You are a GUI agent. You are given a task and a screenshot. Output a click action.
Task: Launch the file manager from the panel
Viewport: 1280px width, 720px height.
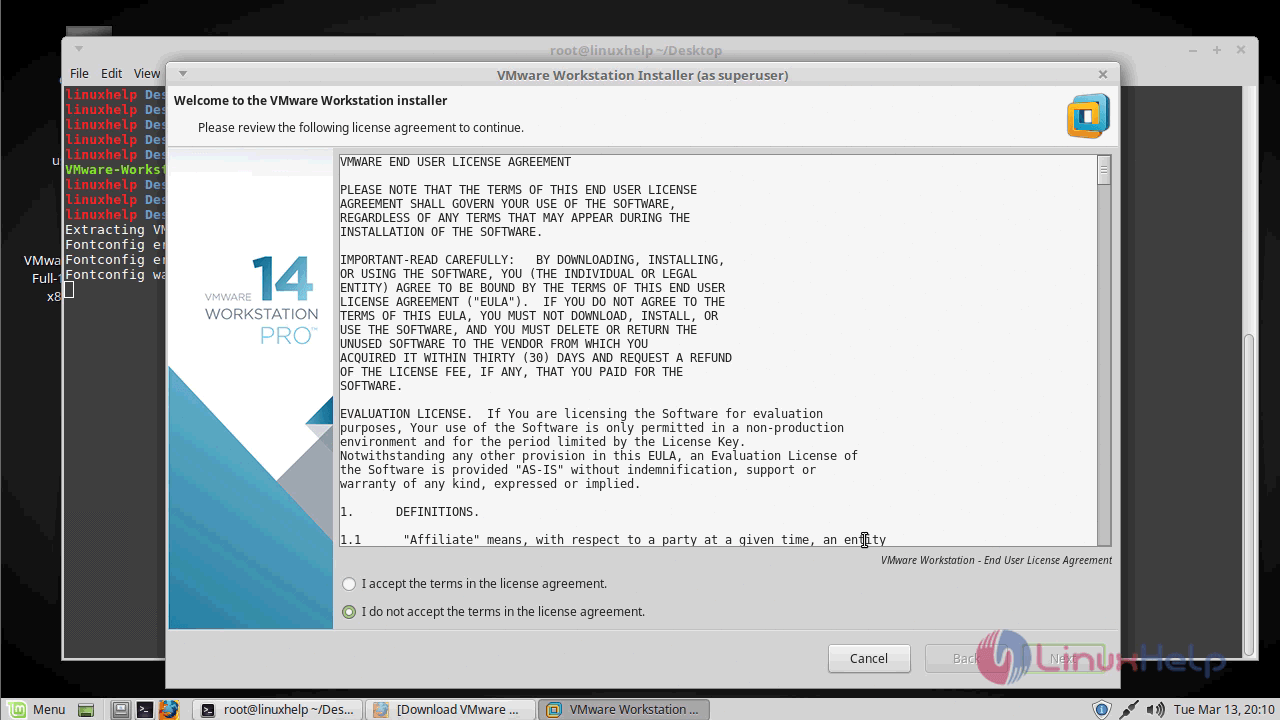click(x=121, y=710)
